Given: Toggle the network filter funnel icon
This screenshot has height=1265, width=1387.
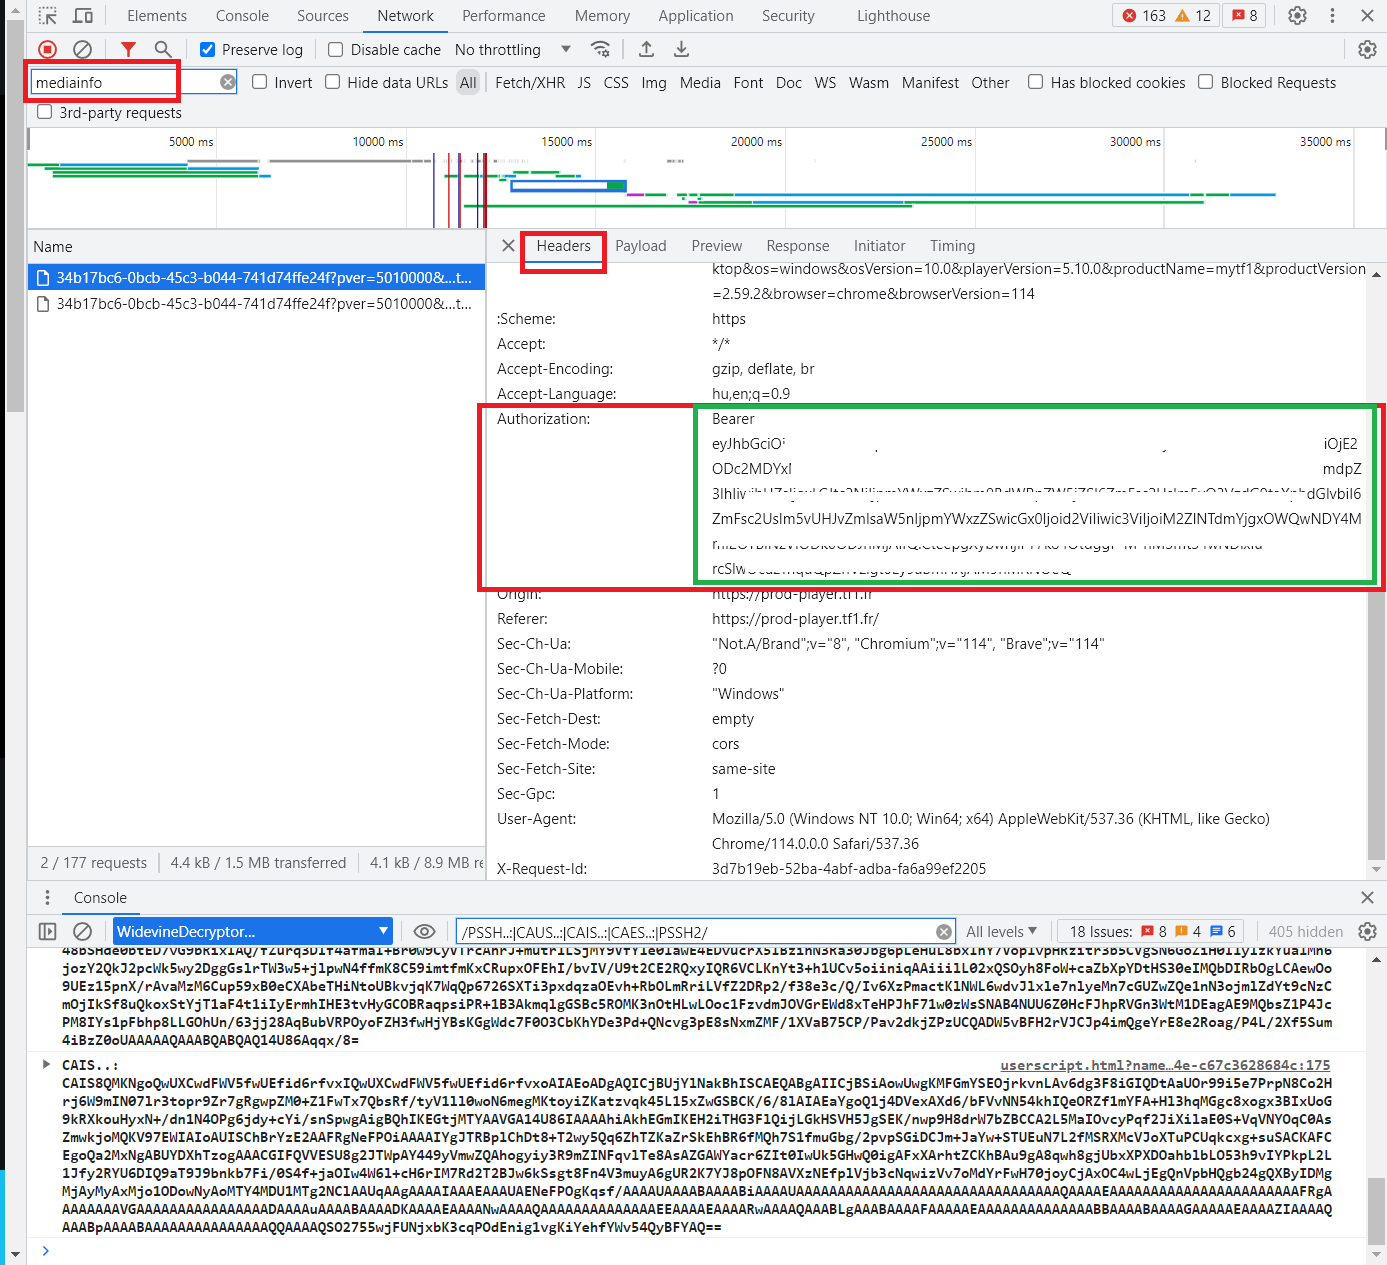Looking at the screenshot, I should click(x=128, y=49).
